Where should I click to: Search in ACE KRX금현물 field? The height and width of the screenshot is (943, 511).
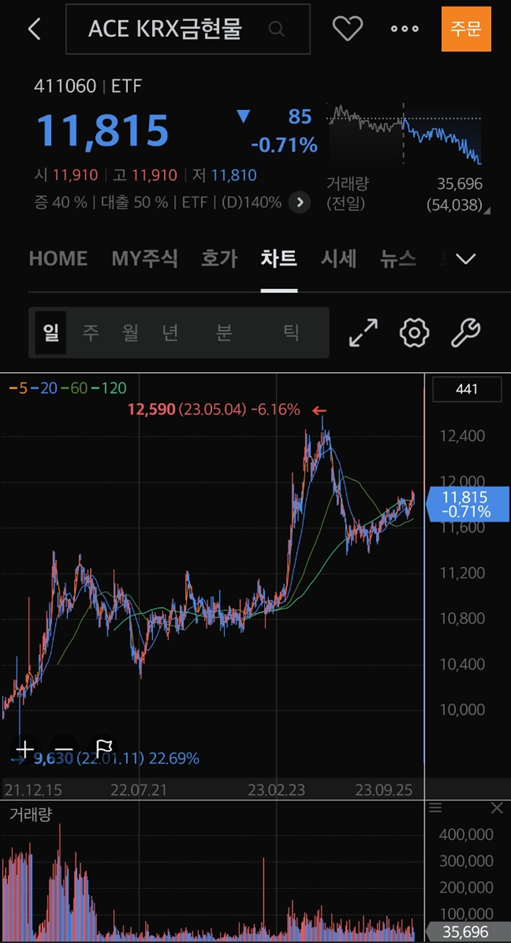[188, 29]
